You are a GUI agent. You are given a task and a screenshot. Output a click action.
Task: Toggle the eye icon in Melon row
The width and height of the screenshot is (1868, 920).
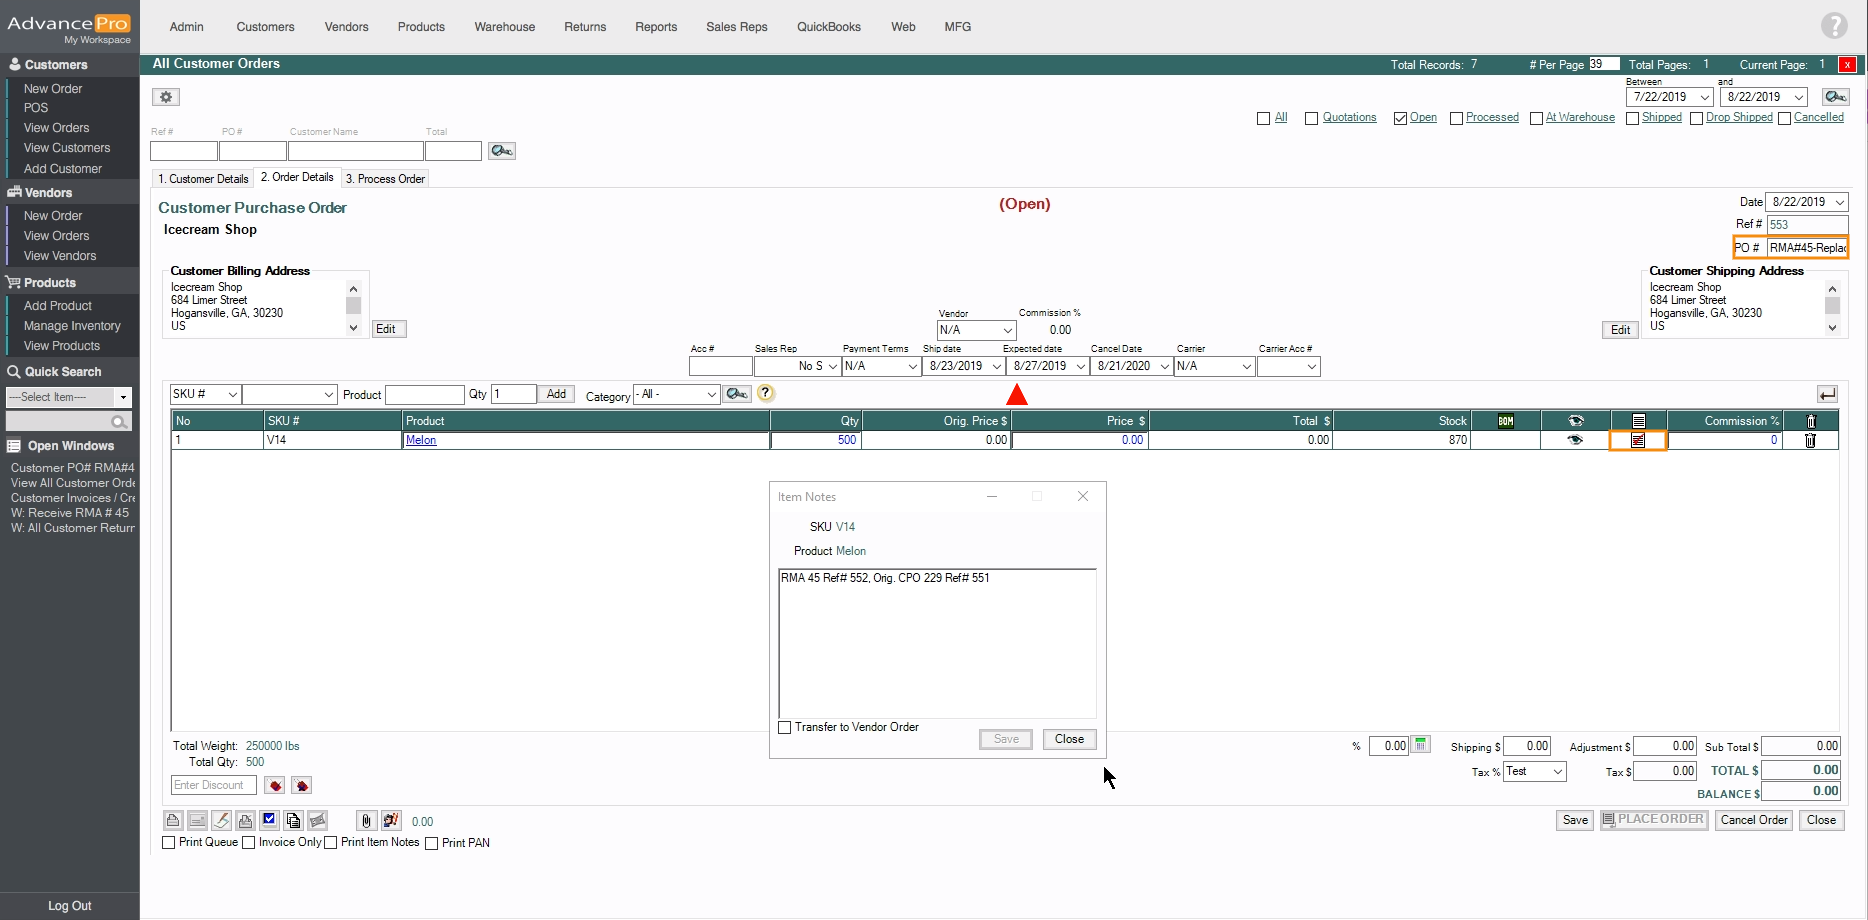[x=1575, y=440]
